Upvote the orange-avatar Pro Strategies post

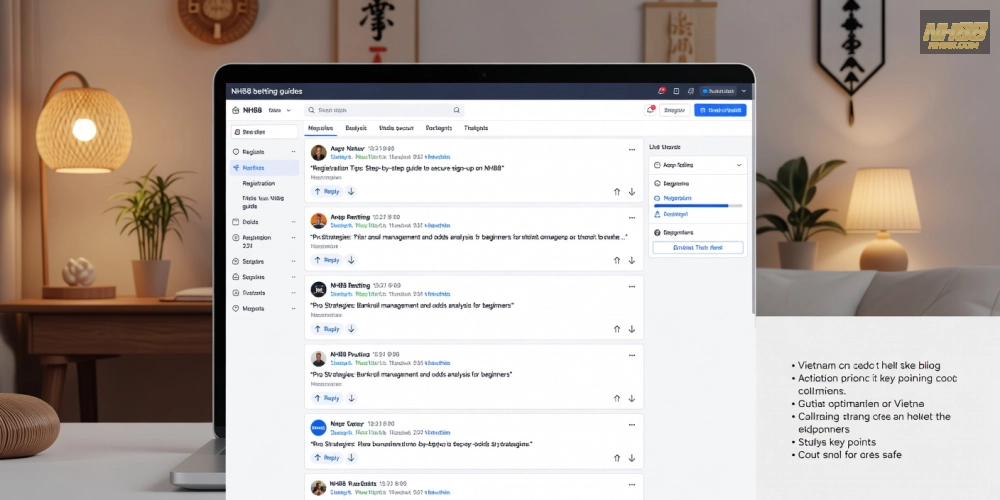[617, 260]
